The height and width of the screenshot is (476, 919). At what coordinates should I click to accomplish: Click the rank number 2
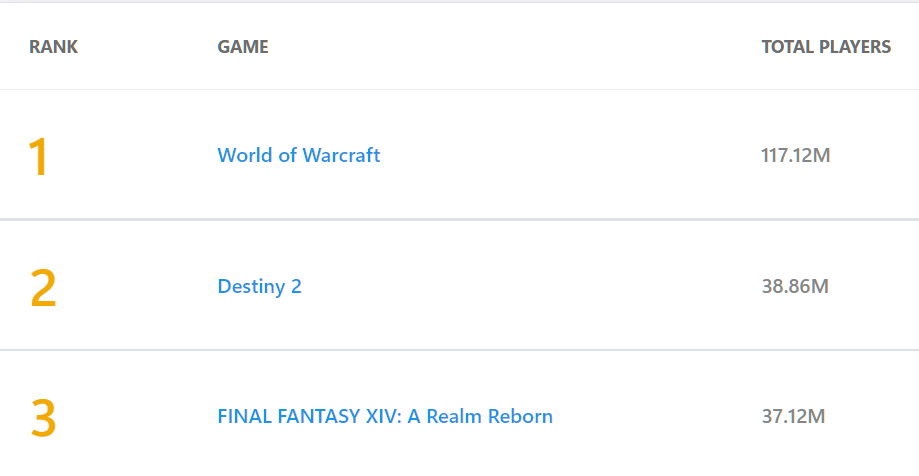[x=43, y=288]
